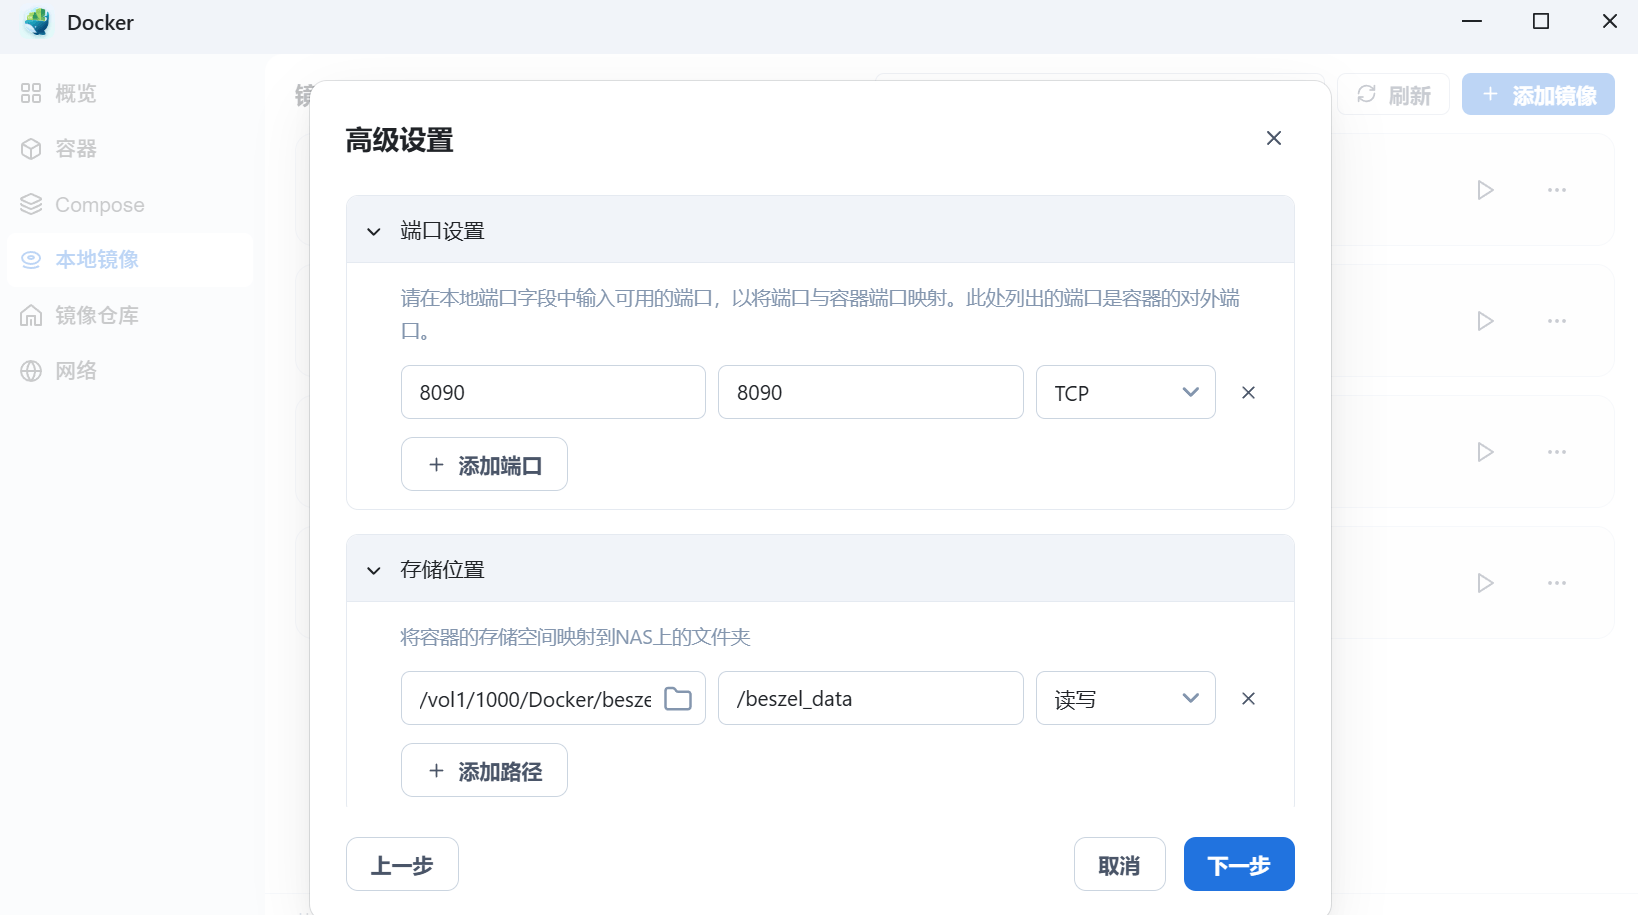Click the /beszel_data container path field

pos(870,699)
